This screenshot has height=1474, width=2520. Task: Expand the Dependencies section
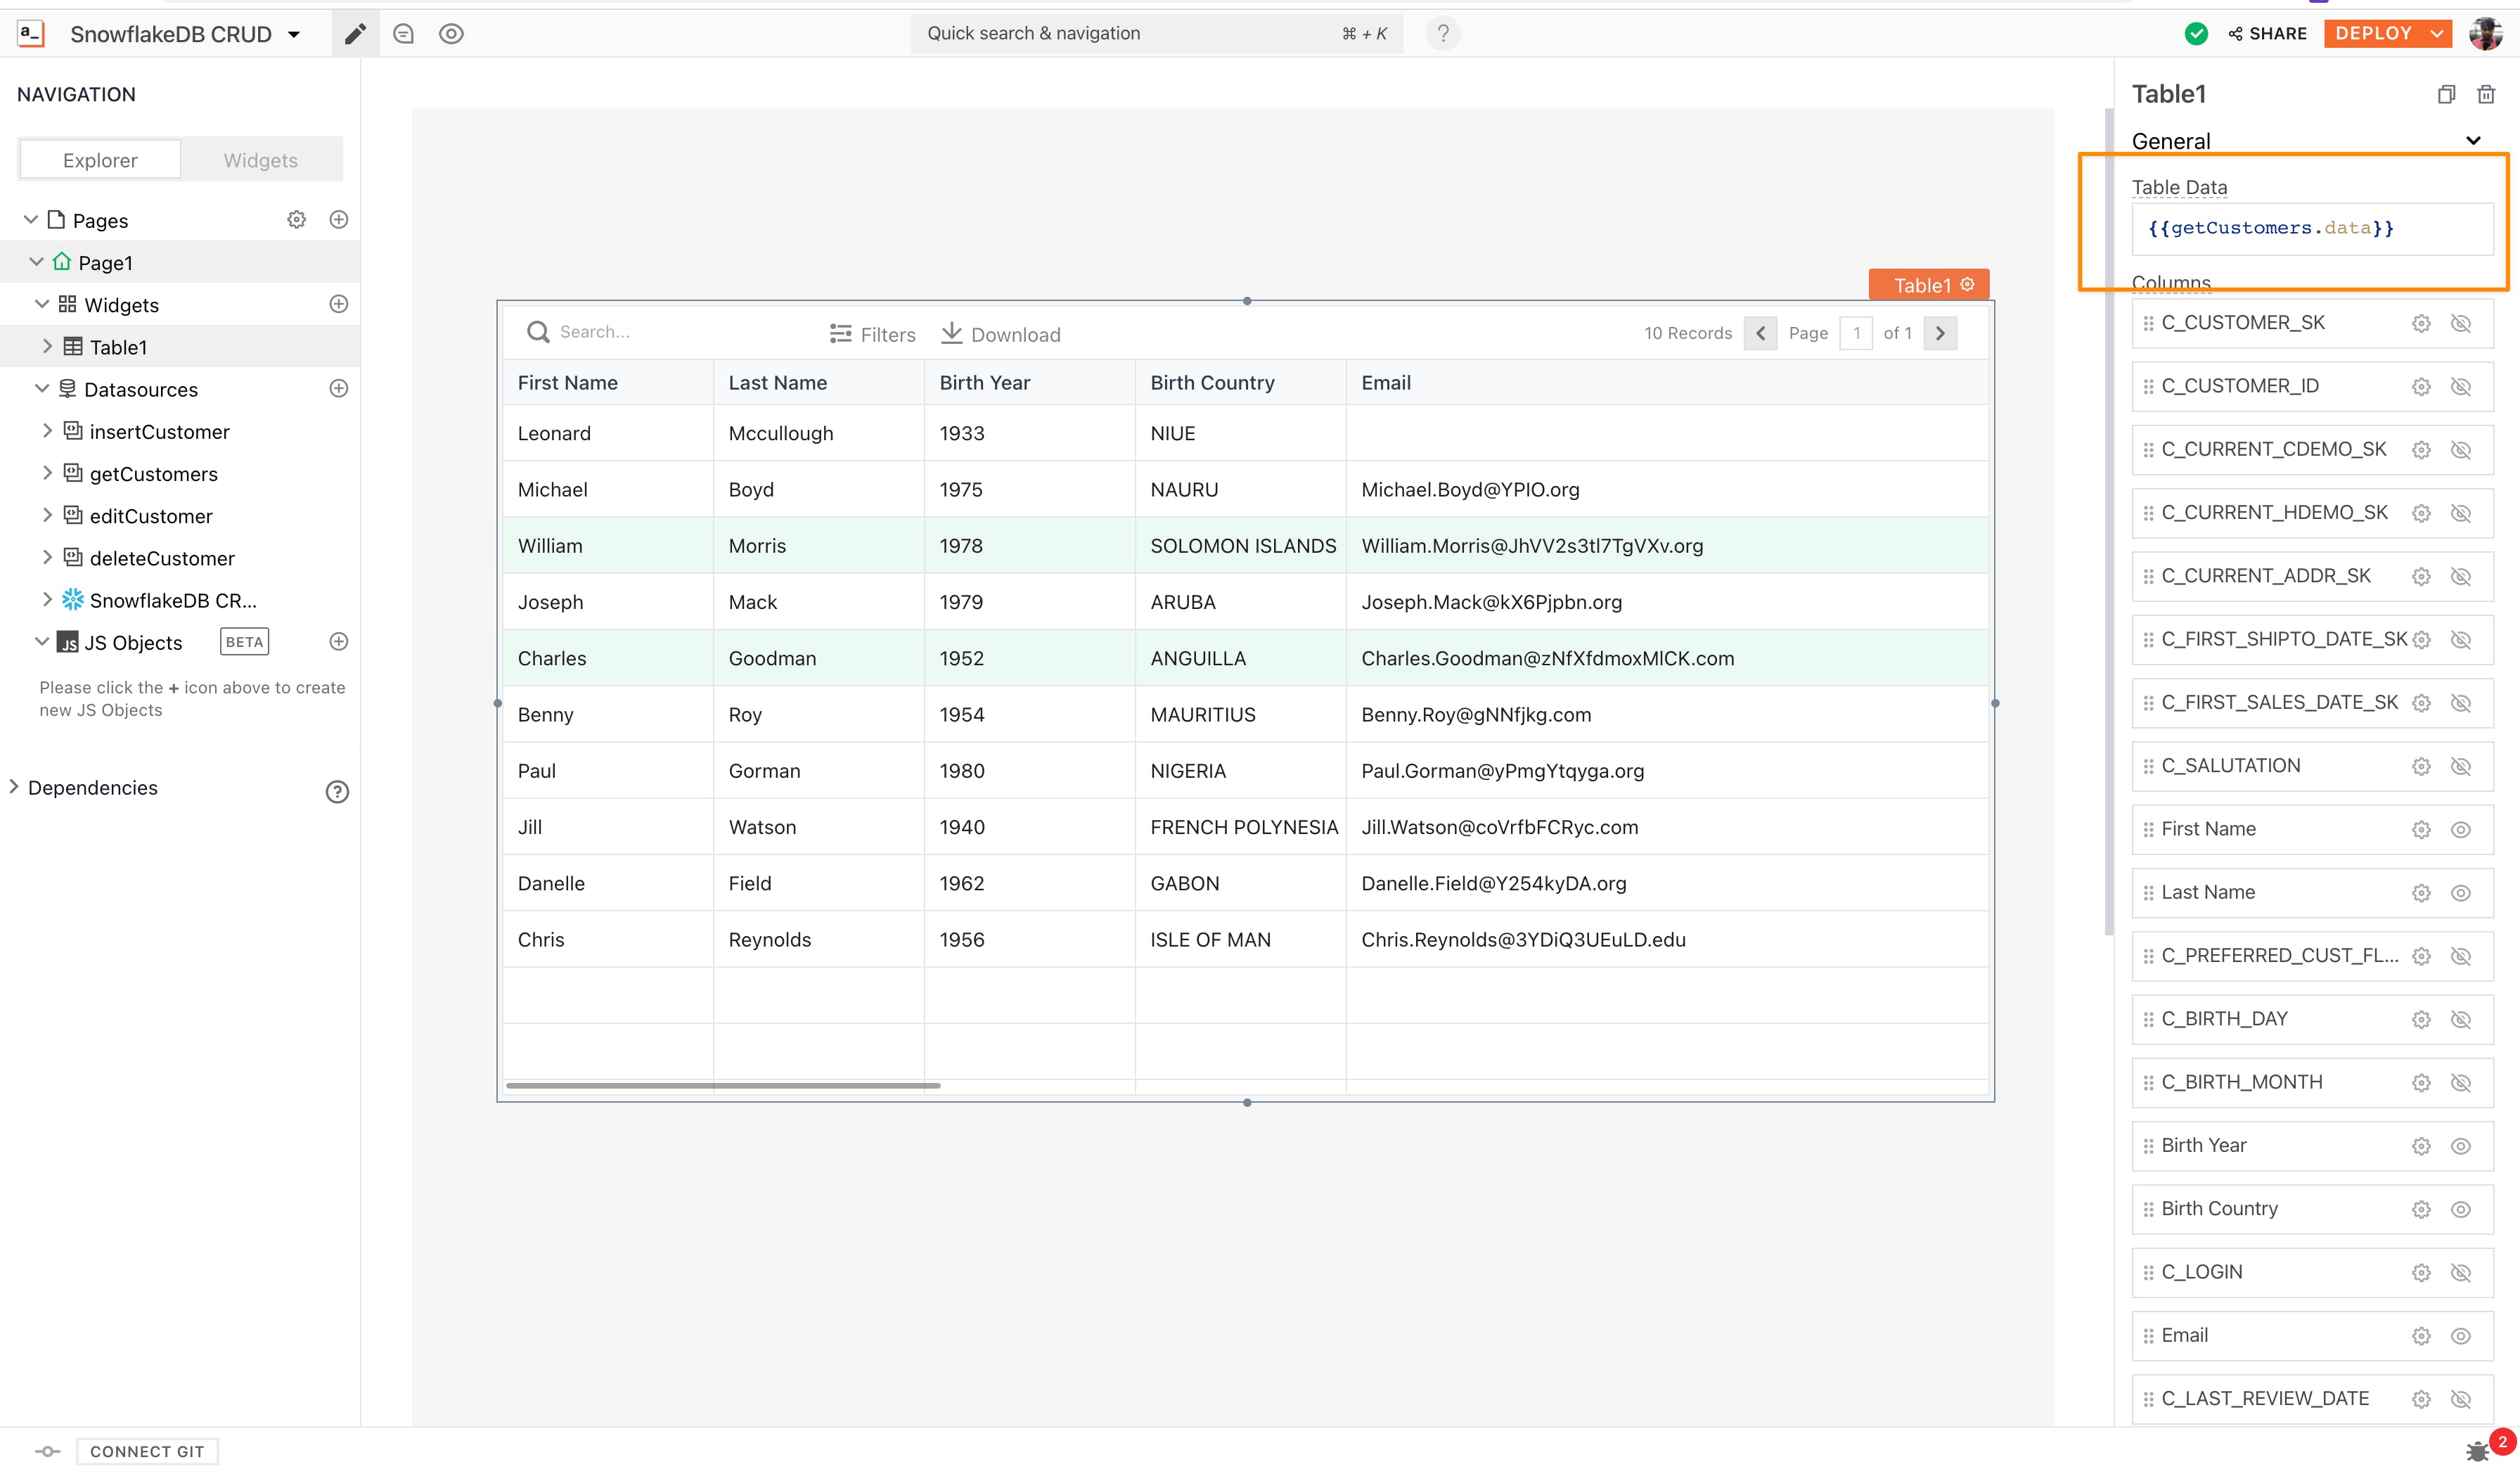click(x=14, y=787)
